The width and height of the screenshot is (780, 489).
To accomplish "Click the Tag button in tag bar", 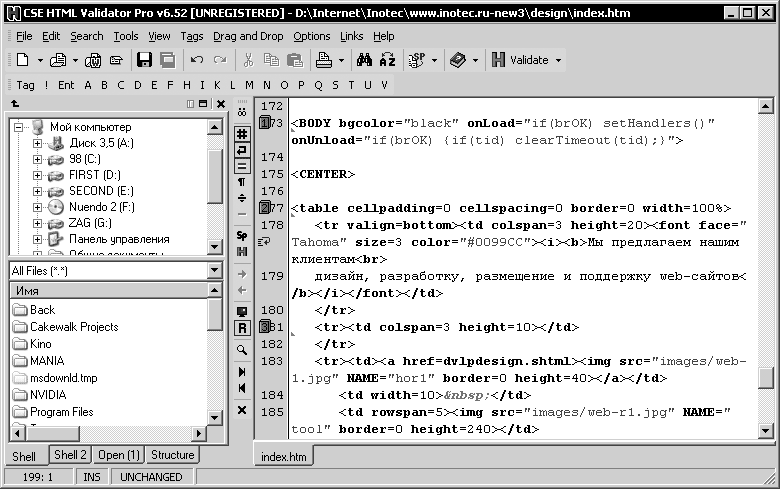I will [x=25, y=85].
